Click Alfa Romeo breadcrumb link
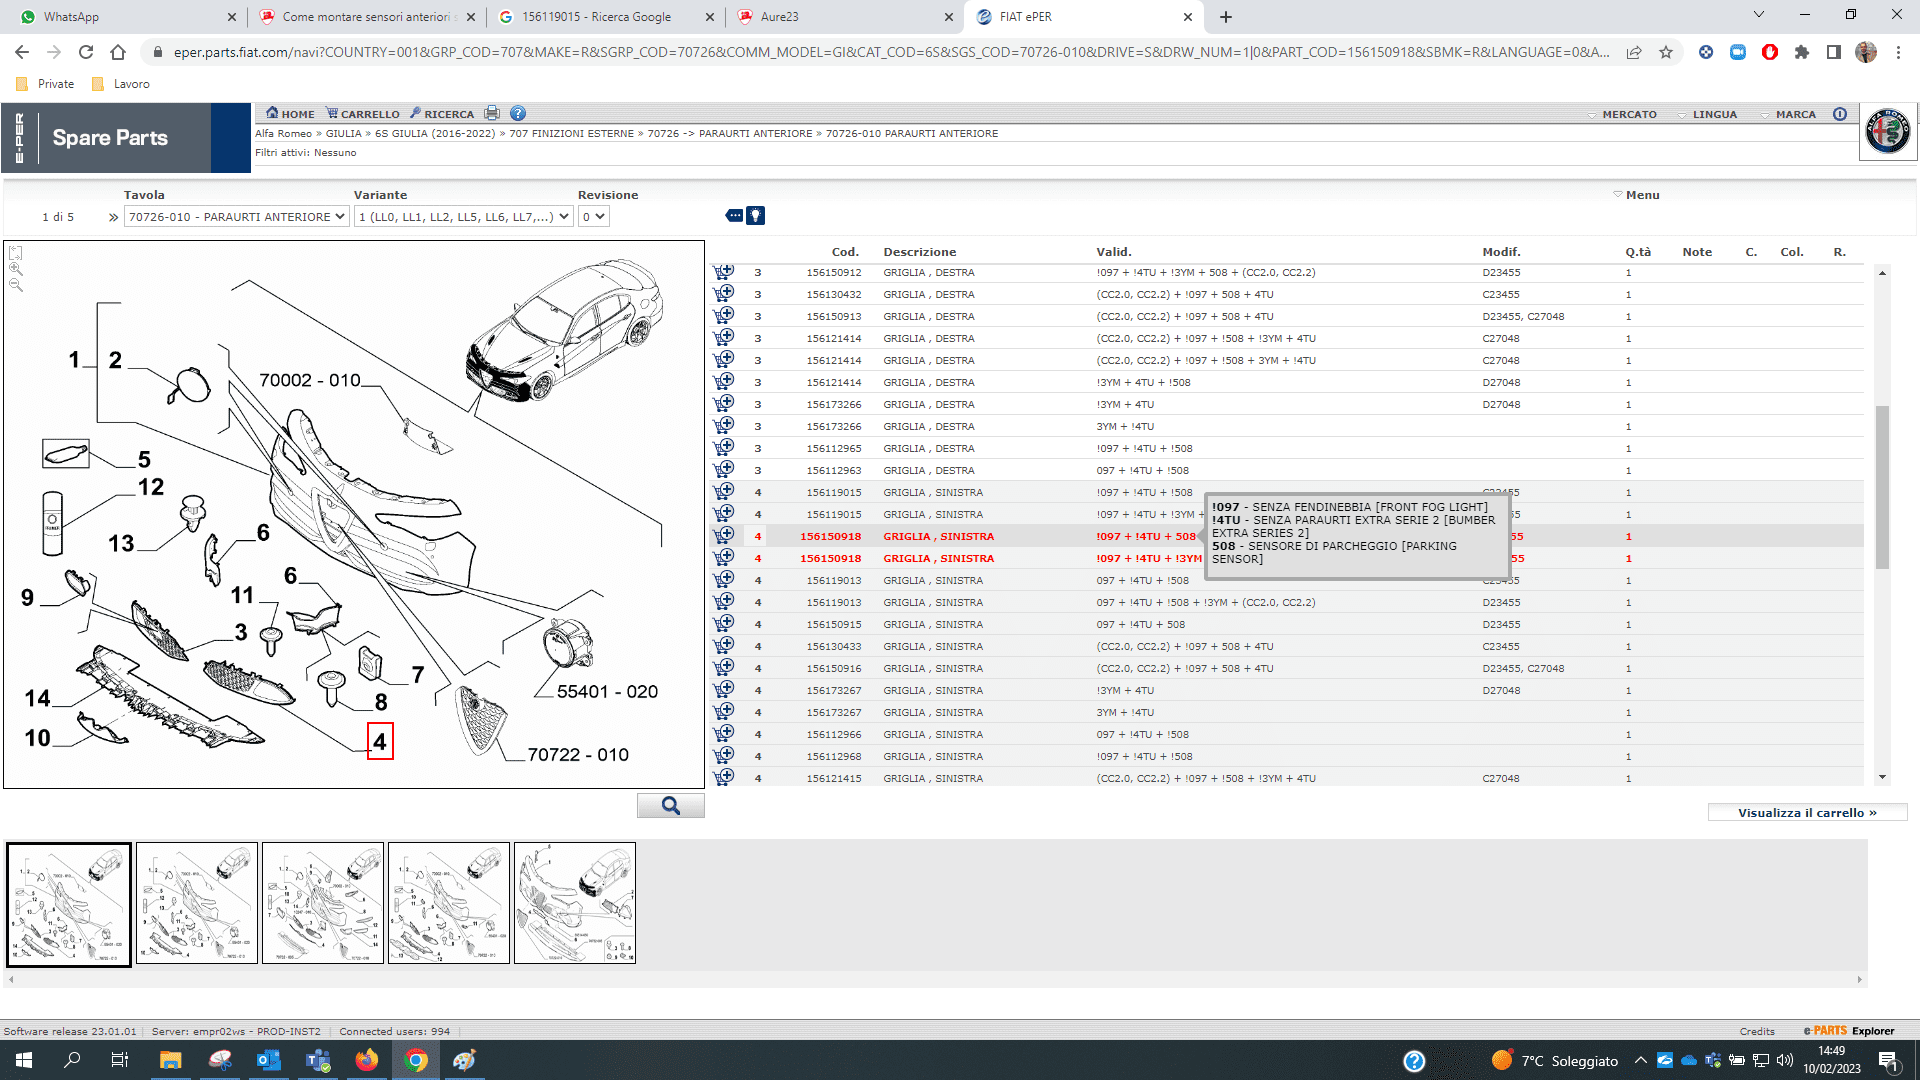Image resolution: width=1920 pixels, height=1080 pixels. pos(283,134)
